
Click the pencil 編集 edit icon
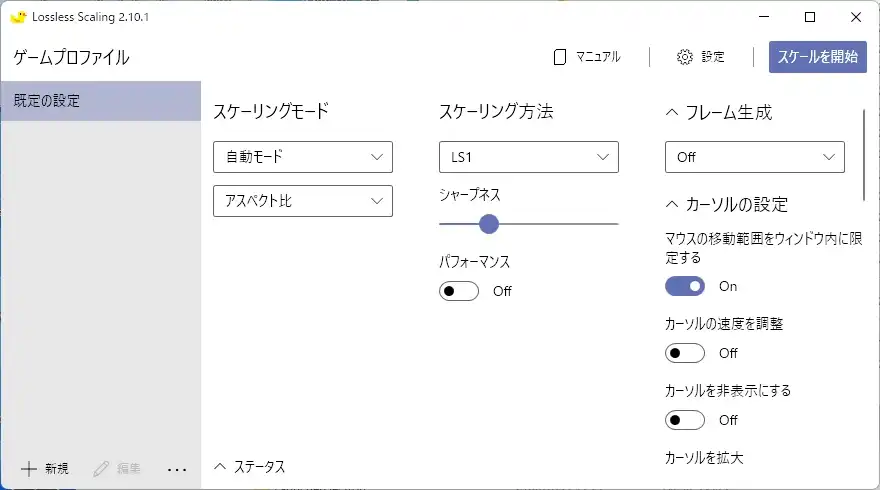pos(101,468)
